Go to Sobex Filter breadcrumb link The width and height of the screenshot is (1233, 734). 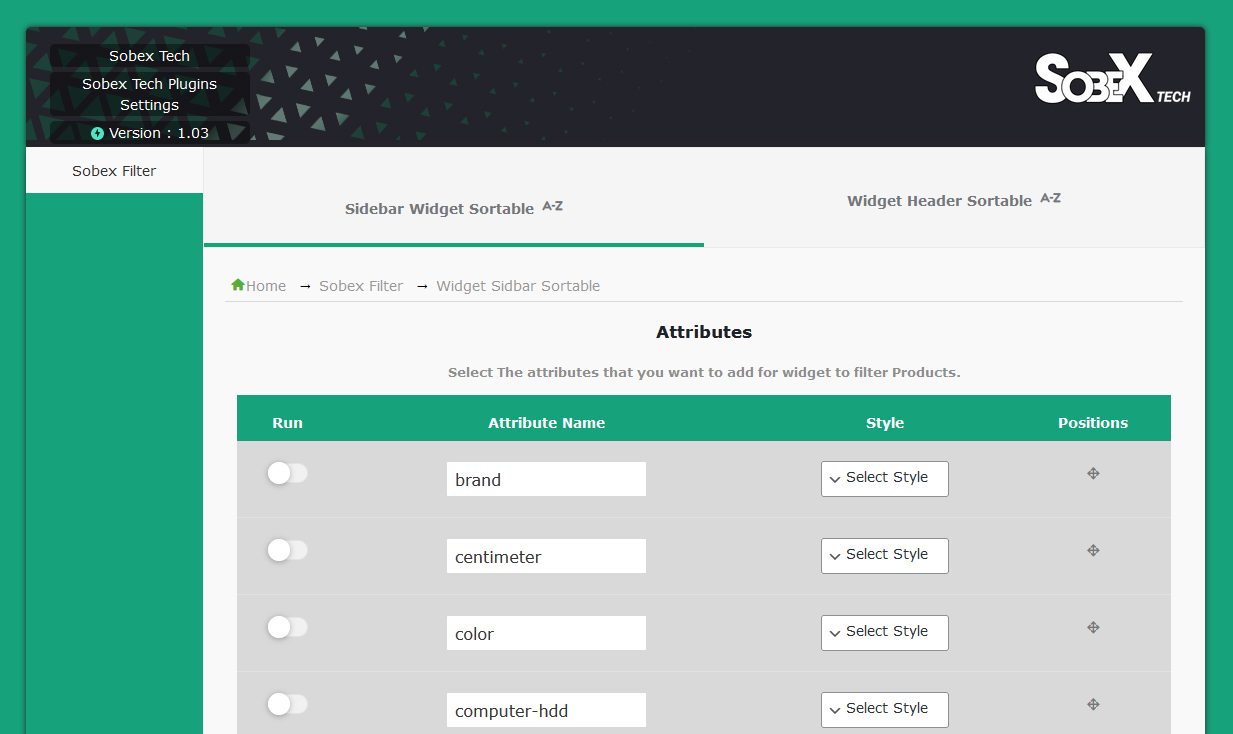click(361, 286)
